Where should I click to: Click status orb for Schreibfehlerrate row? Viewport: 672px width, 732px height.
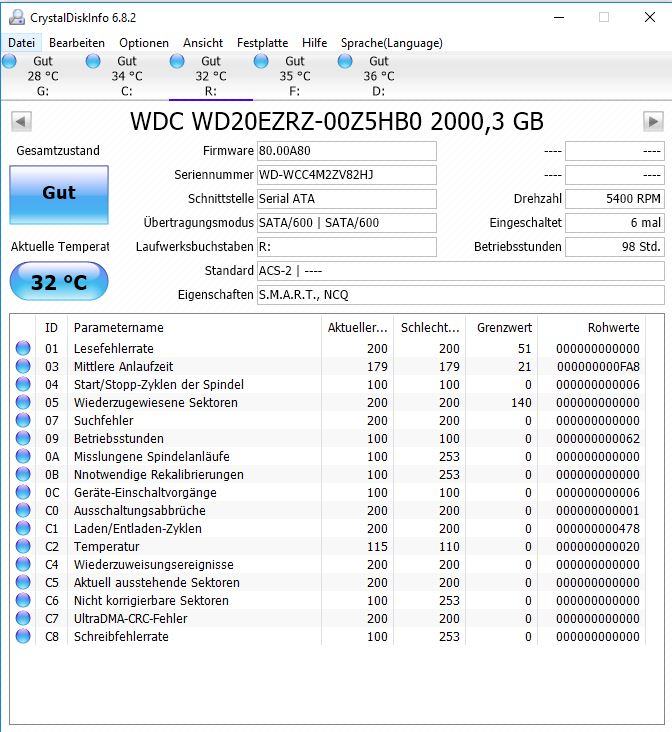click(x=23, y=636)
